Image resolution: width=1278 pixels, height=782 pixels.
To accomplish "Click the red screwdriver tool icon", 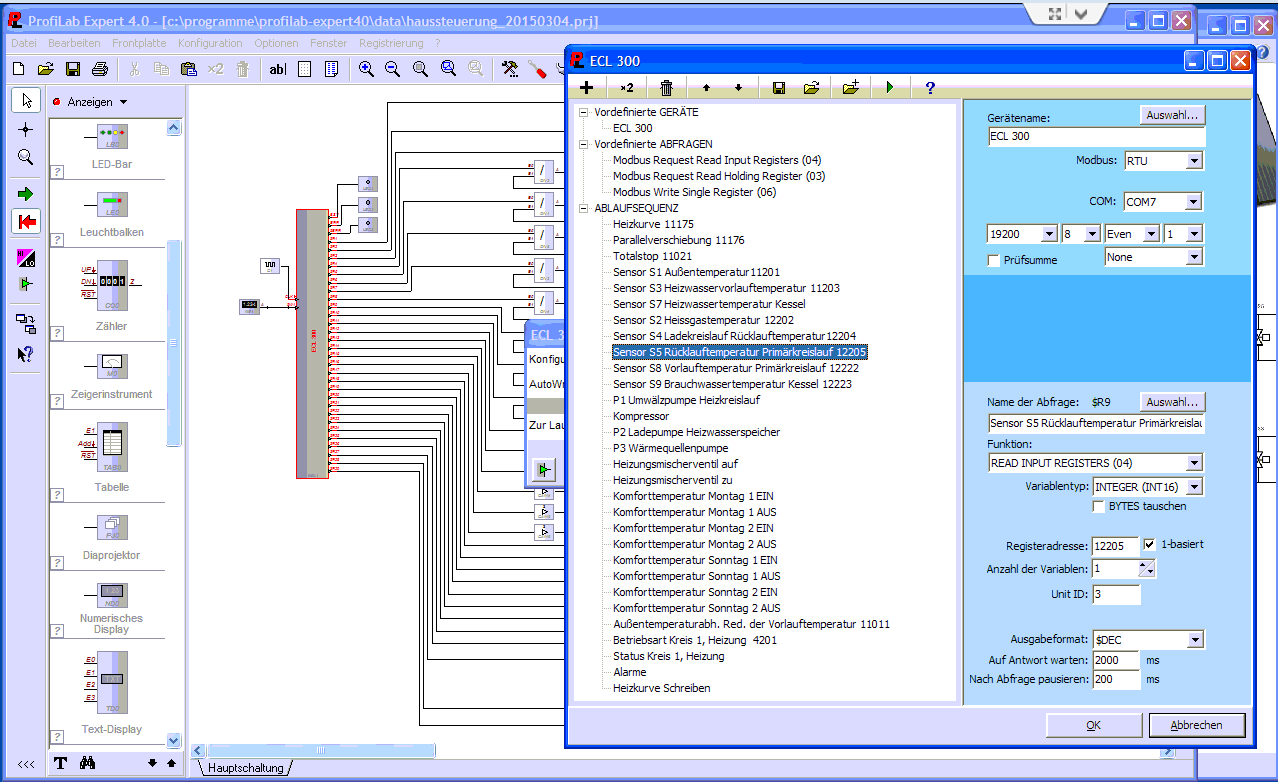I will tap(536, 69).
